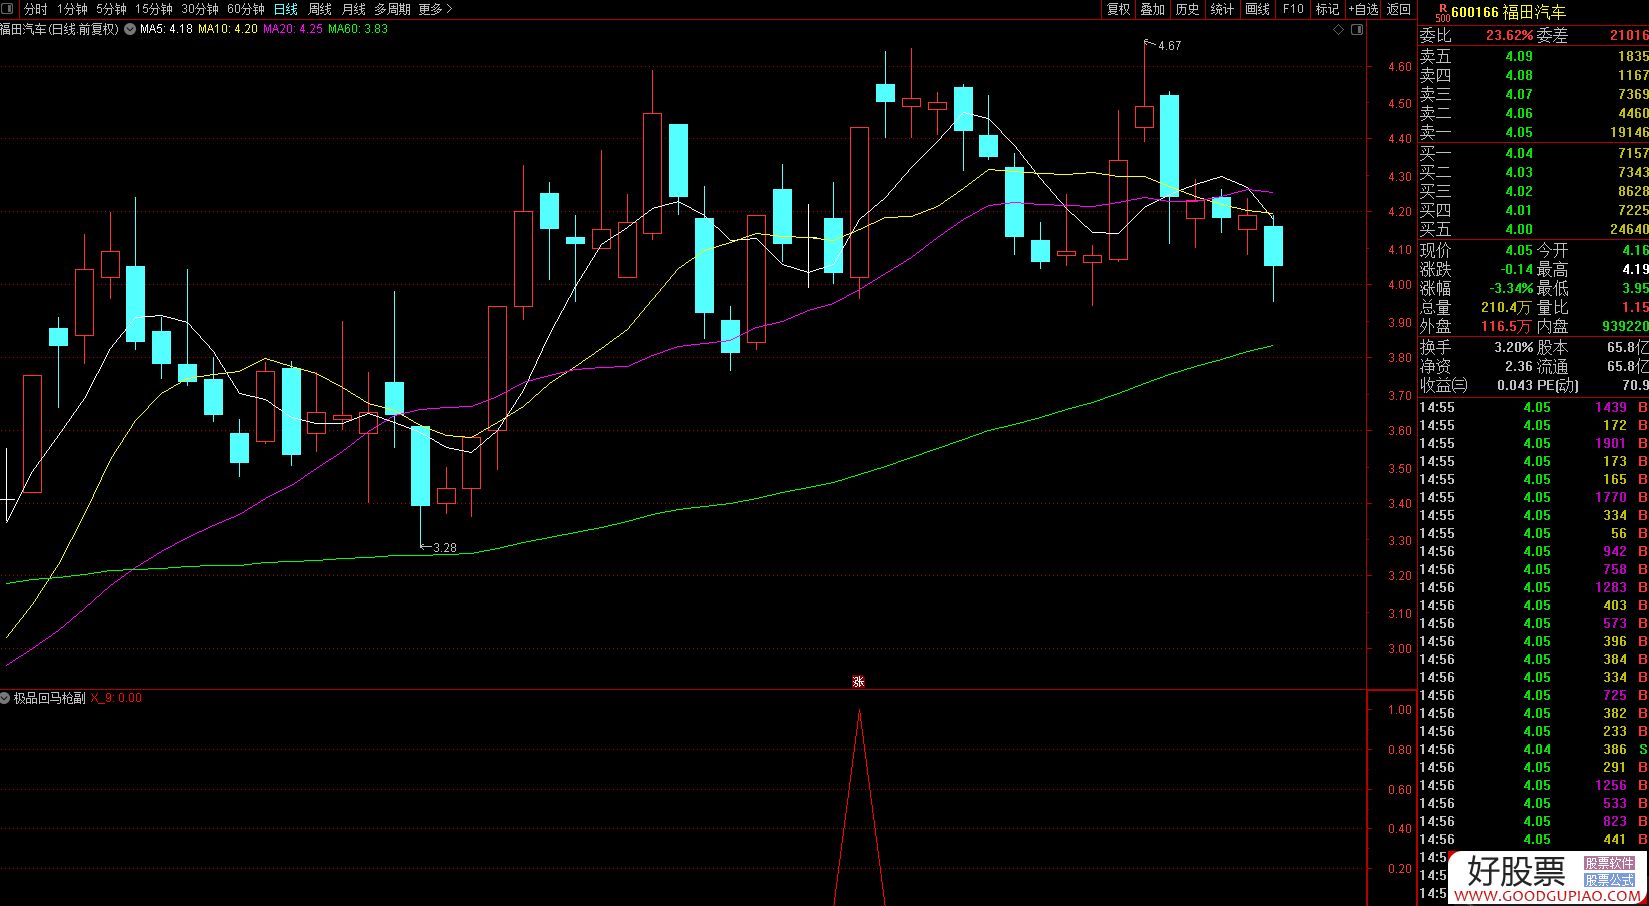Click 卖二 ask price 4.06

pos(1518,113)
